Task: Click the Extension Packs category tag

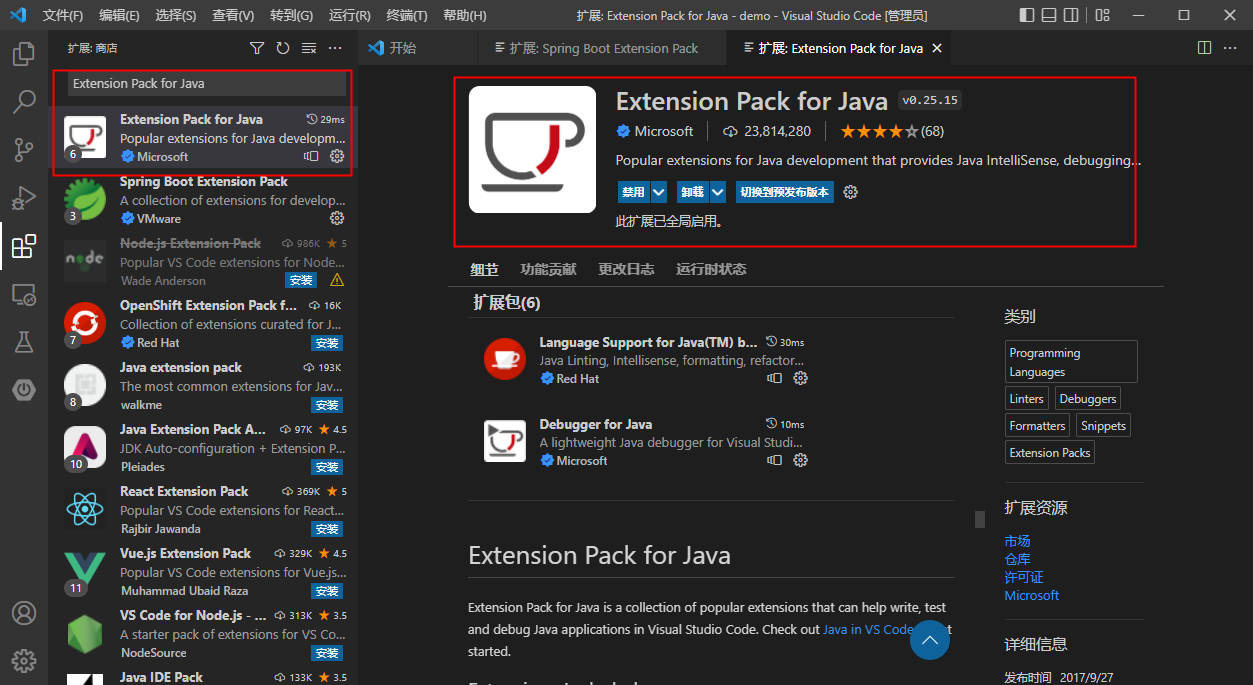Action: (x=1050, y=452)
